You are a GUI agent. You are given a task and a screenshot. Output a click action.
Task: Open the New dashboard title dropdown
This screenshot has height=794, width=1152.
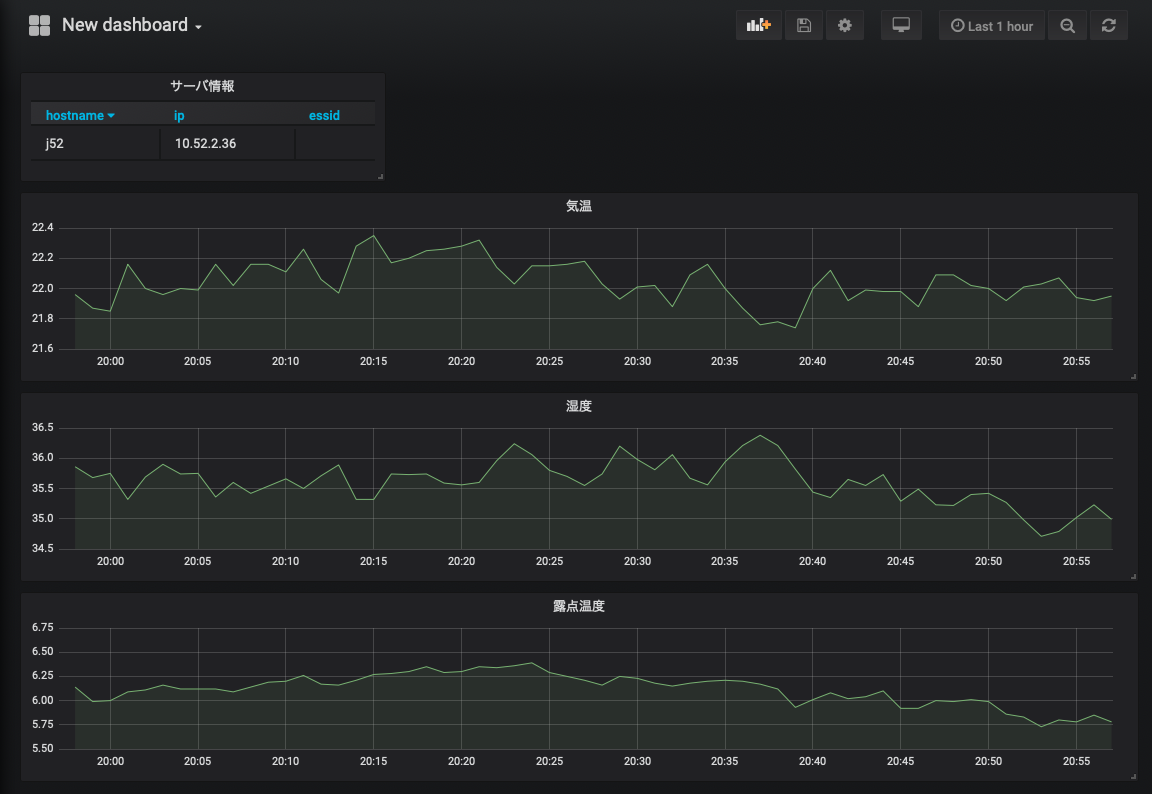click(131, 26)
